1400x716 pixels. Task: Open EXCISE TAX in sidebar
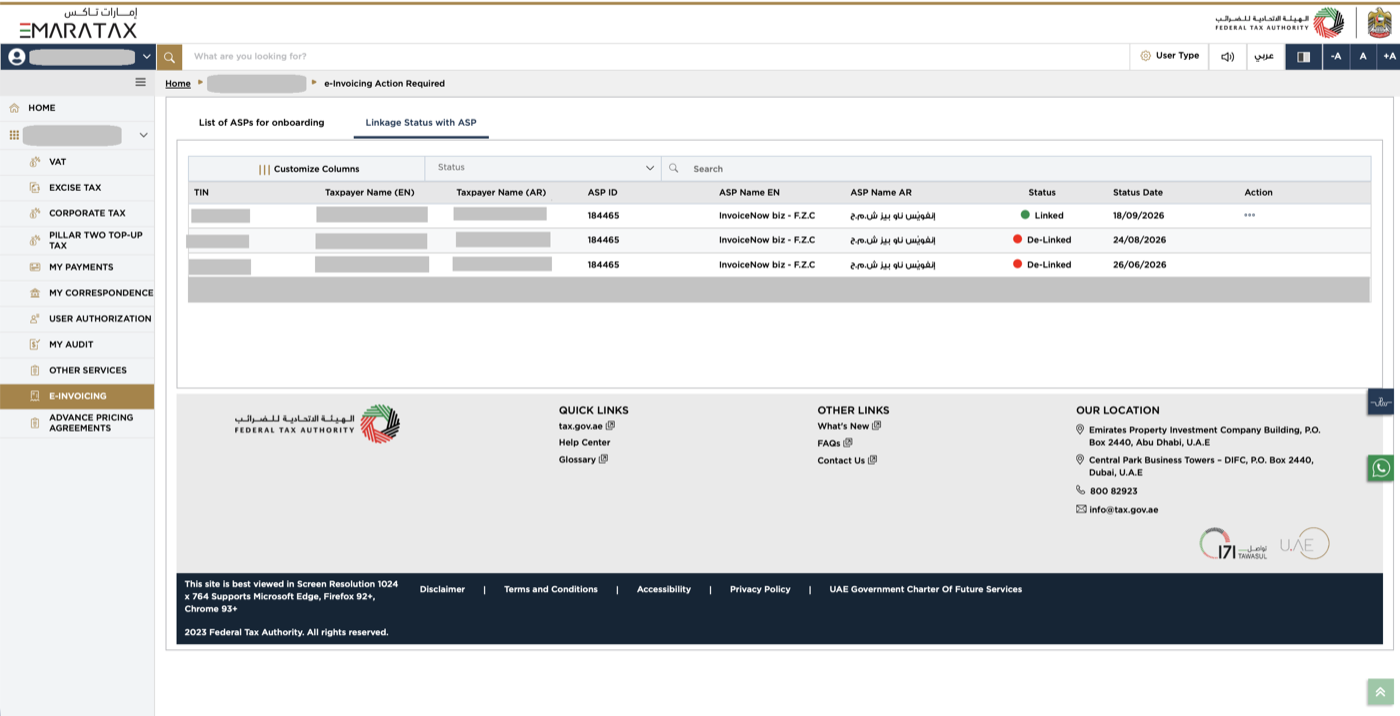click(x=77, y=188)
